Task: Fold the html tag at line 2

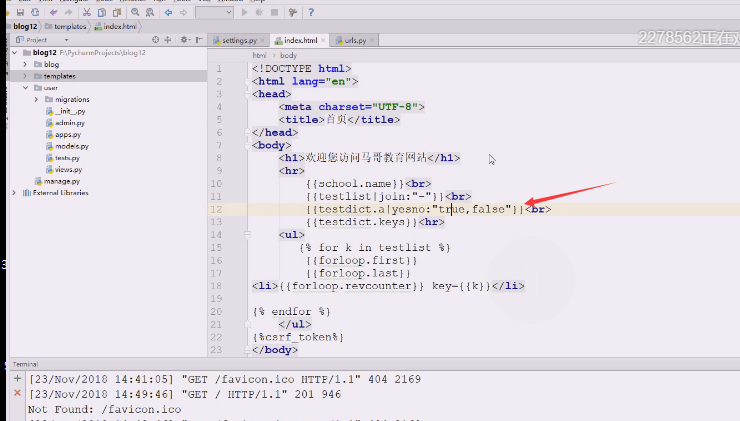Action: click(x=247, y=82)
